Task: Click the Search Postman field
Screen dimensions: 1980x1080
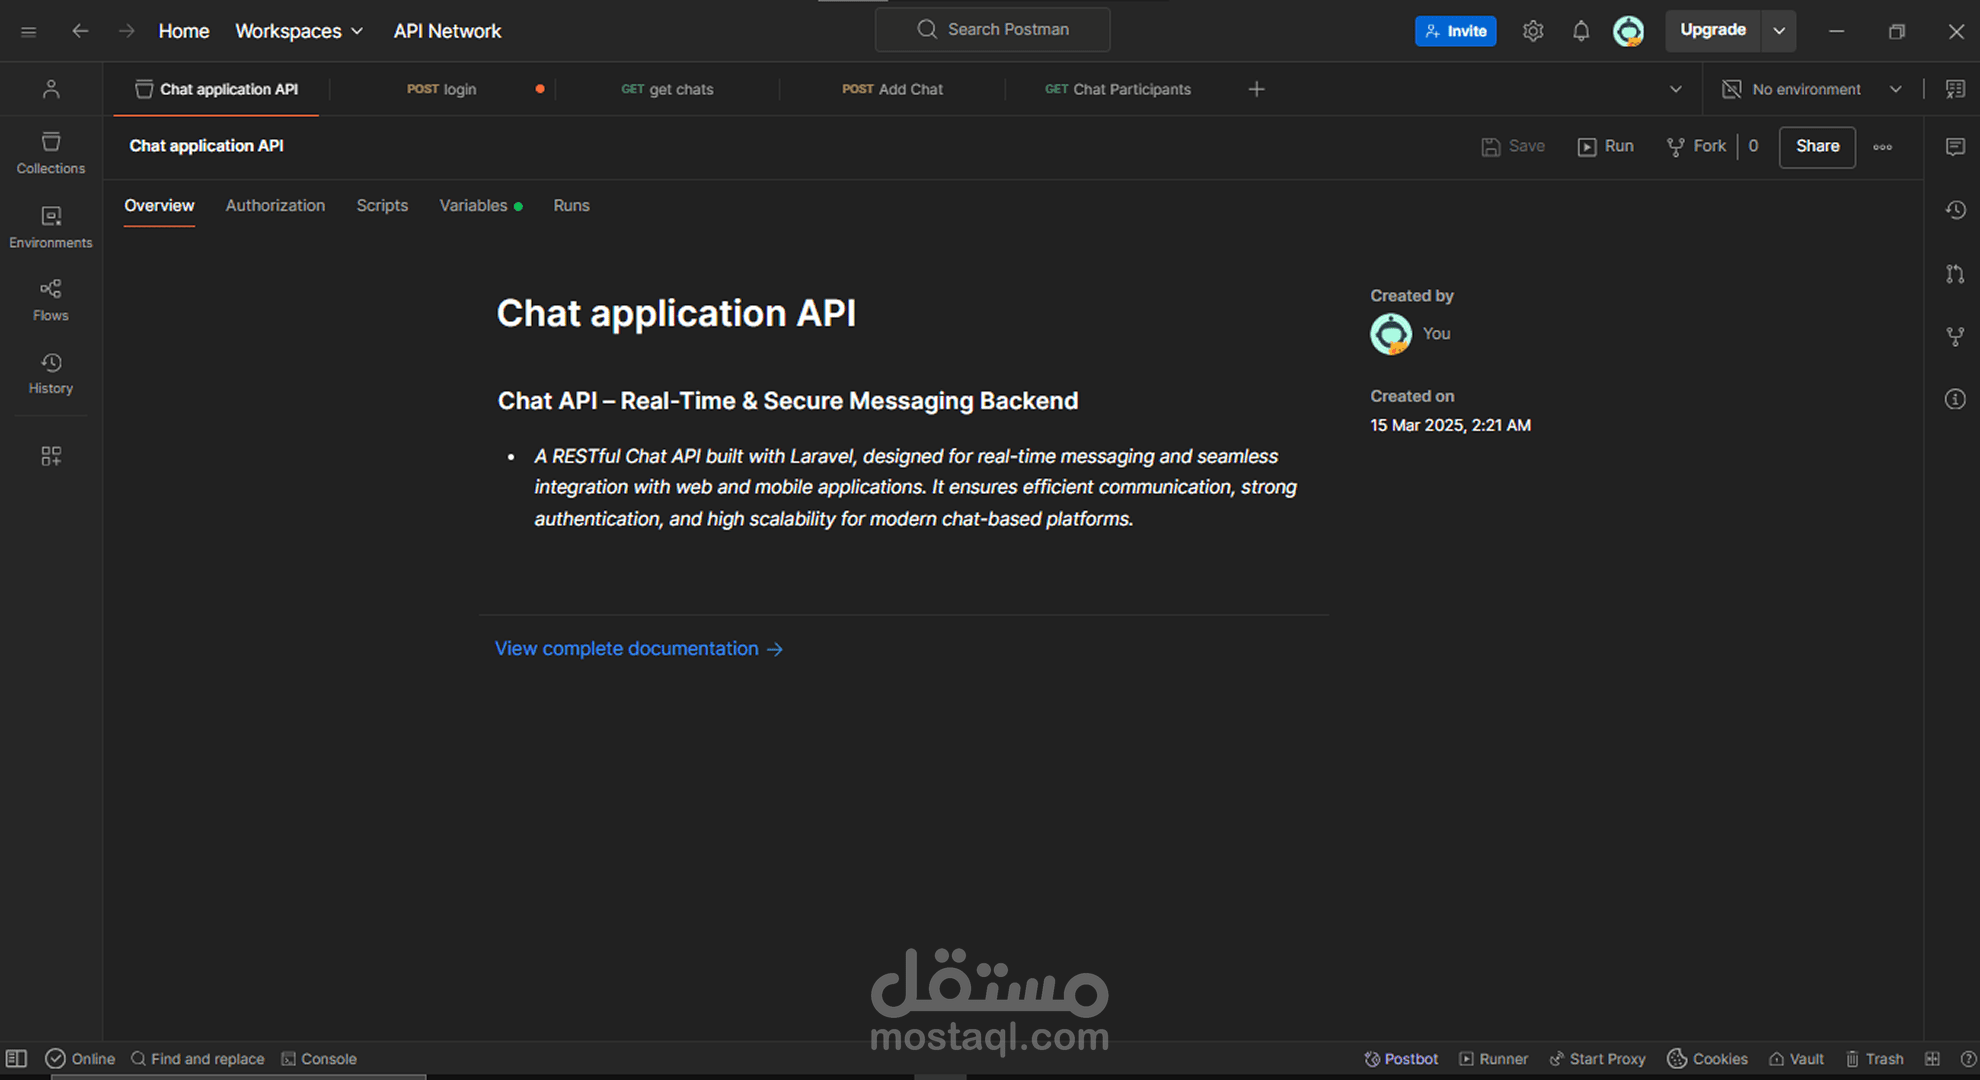Action: click(x=992, y=29)
